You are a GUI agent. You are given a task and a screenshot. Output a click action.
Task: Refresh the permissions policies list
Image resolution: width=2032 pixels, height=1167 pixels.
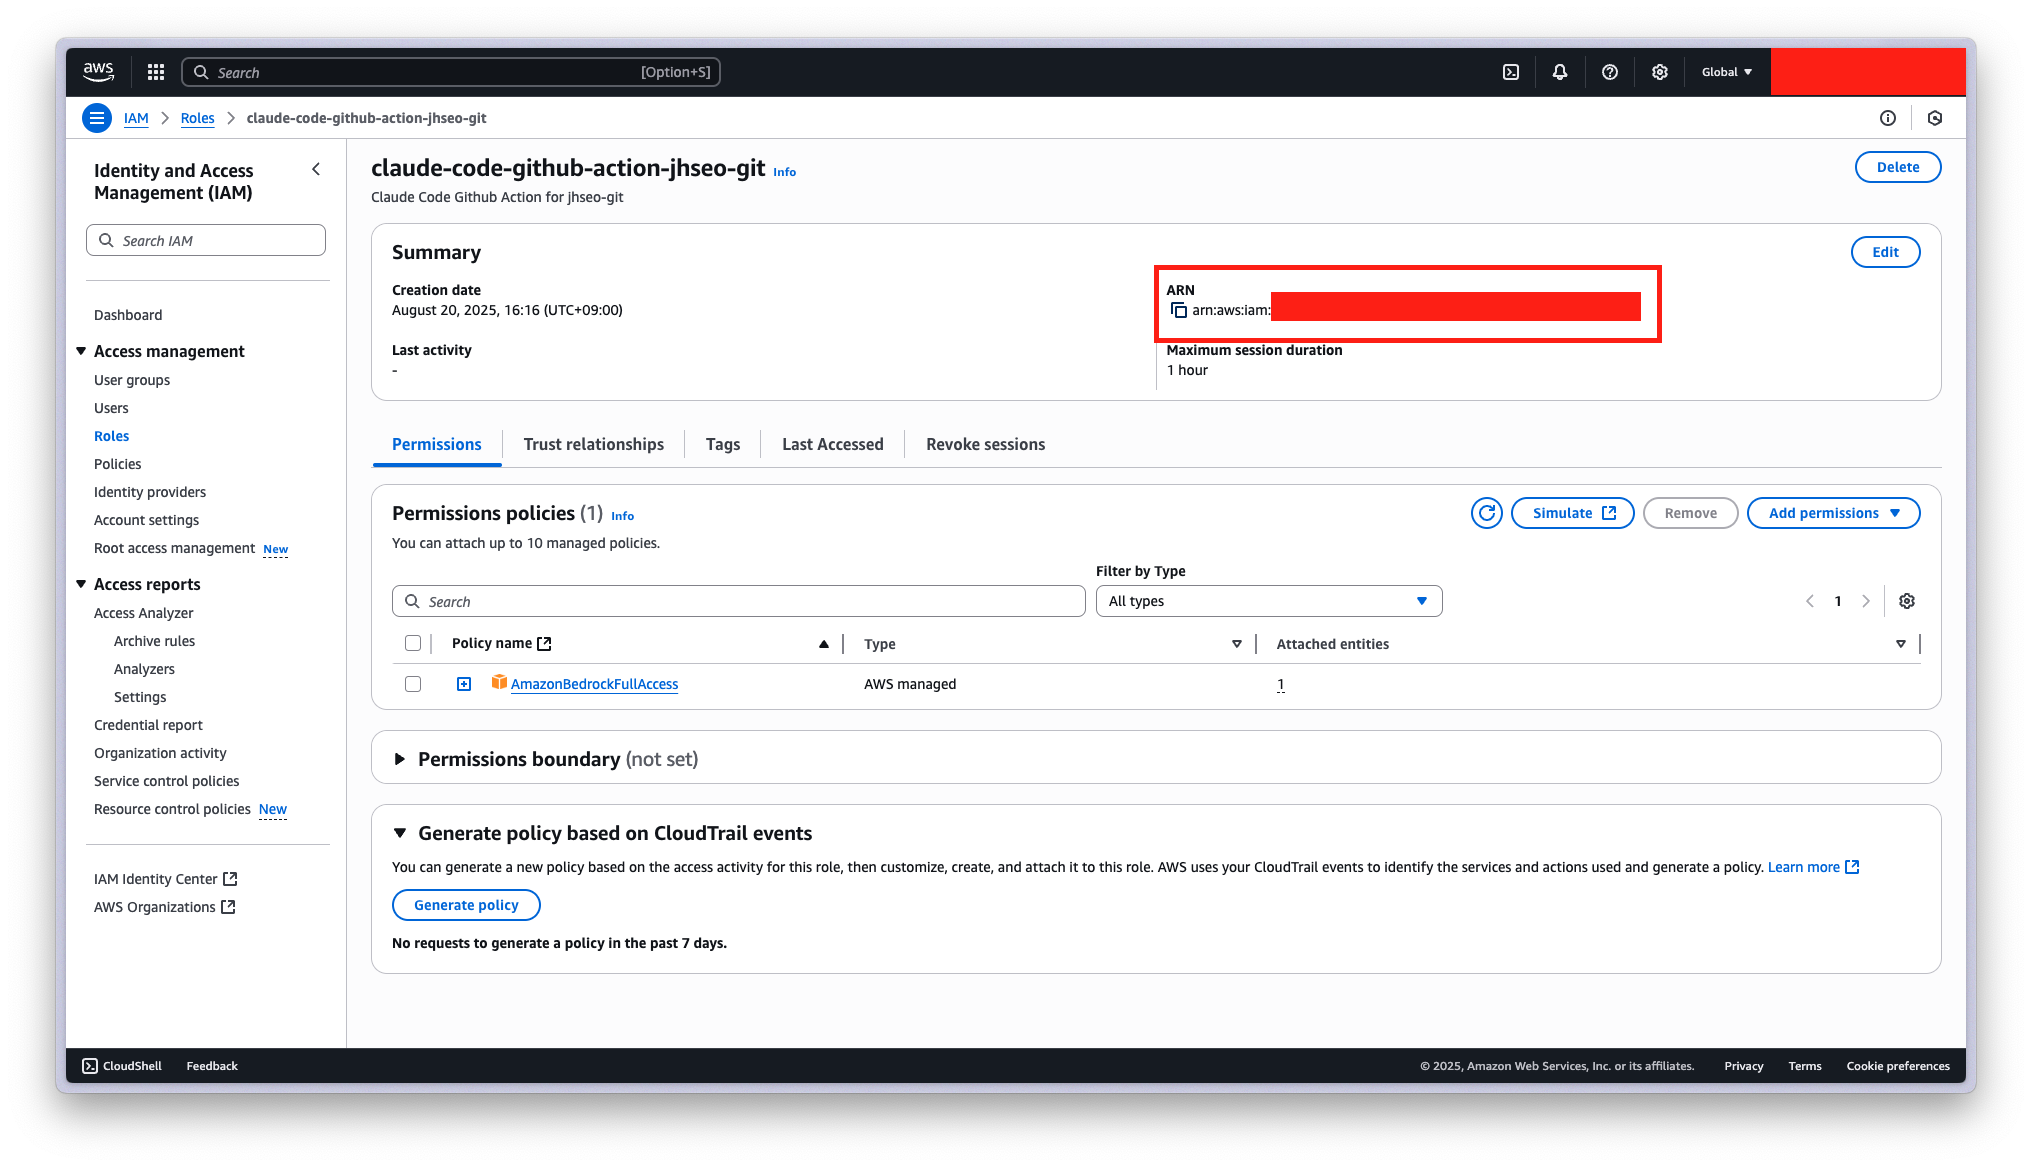[x=1487, y=513]
